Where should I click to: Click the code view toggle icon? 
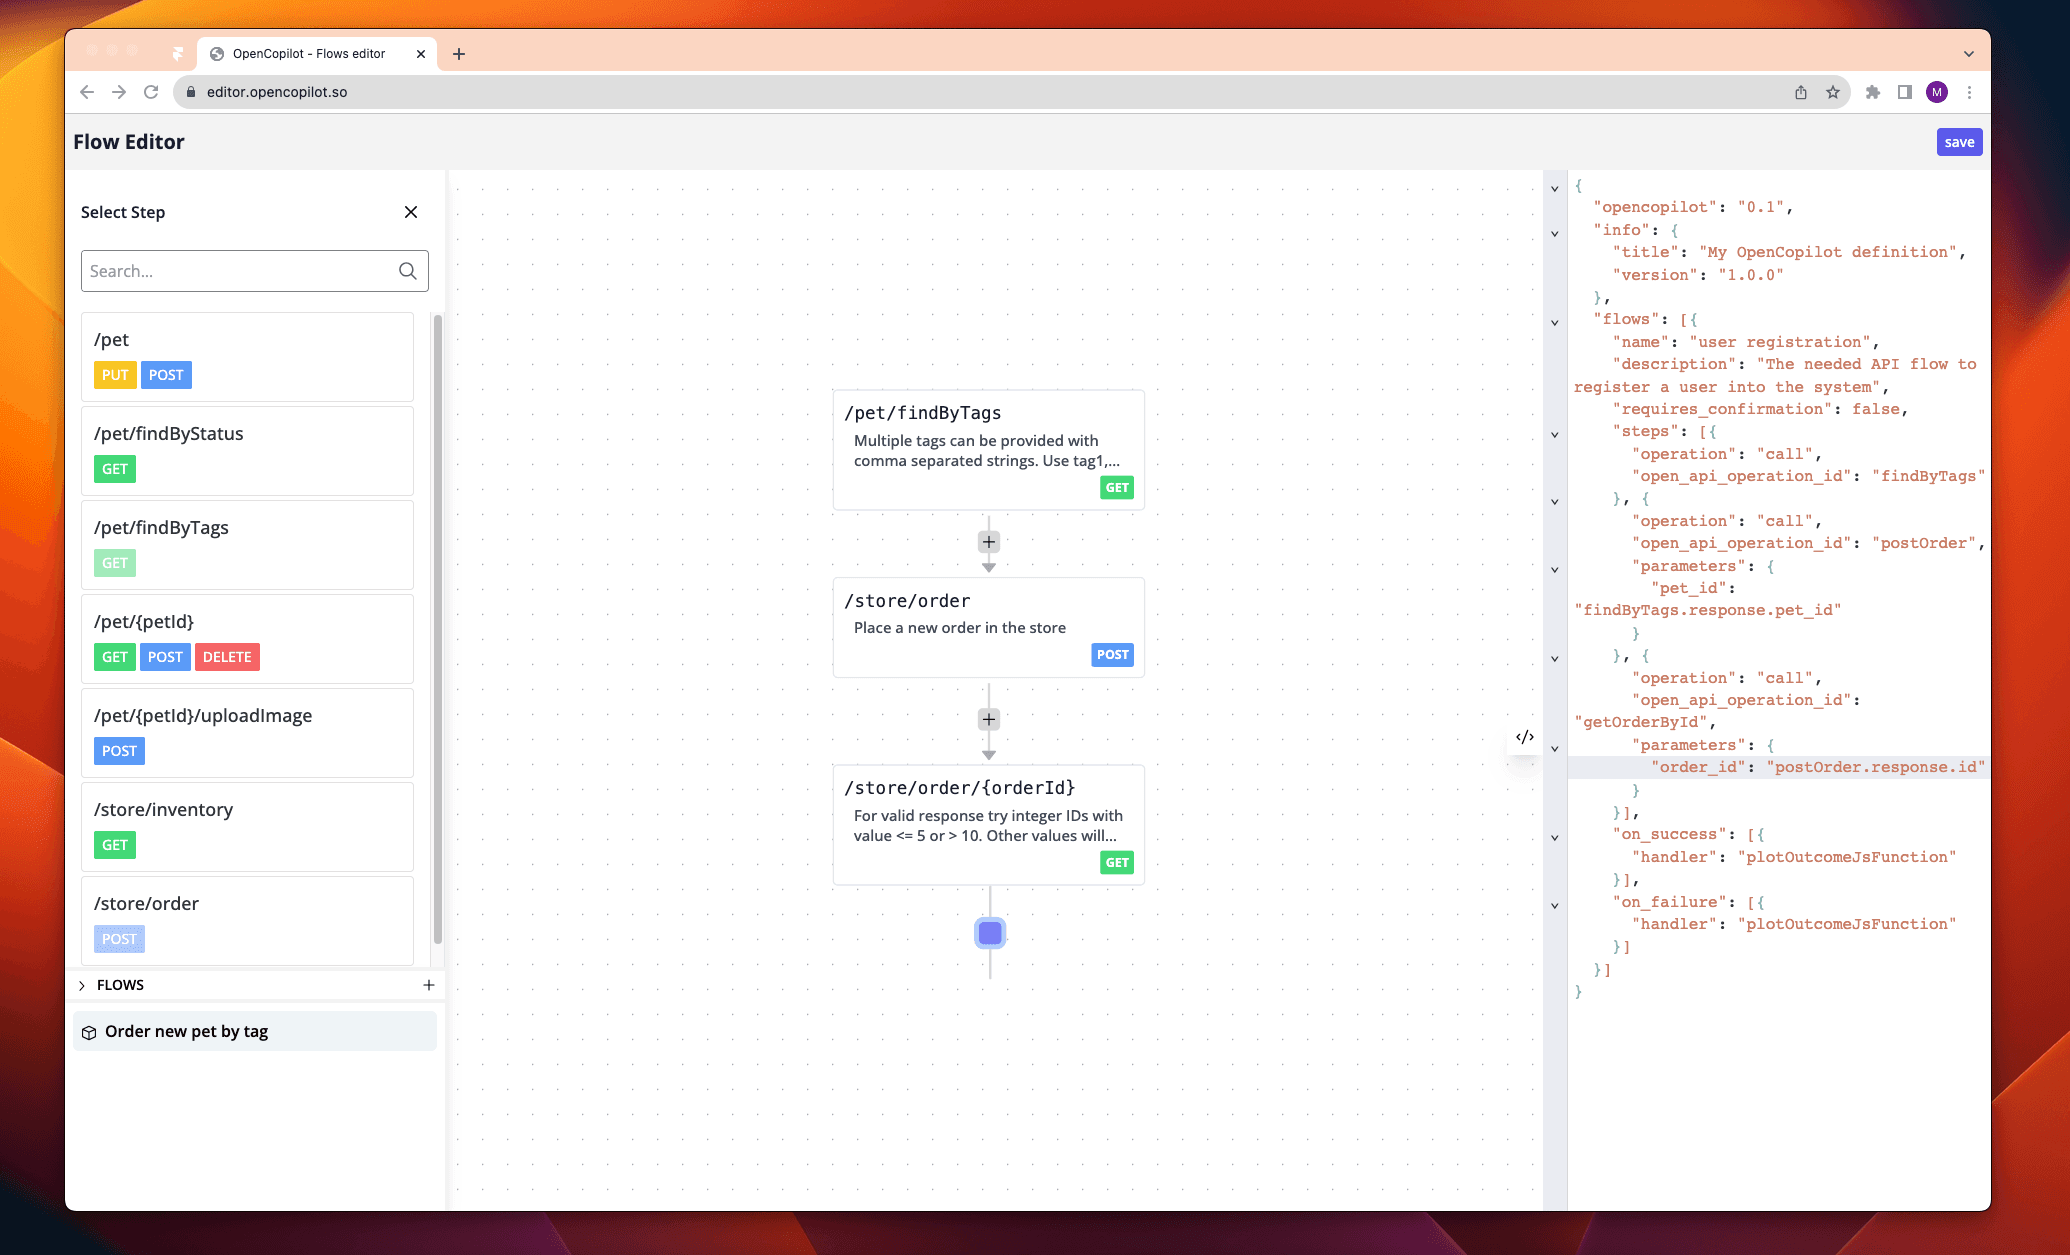coord(1524,737)
